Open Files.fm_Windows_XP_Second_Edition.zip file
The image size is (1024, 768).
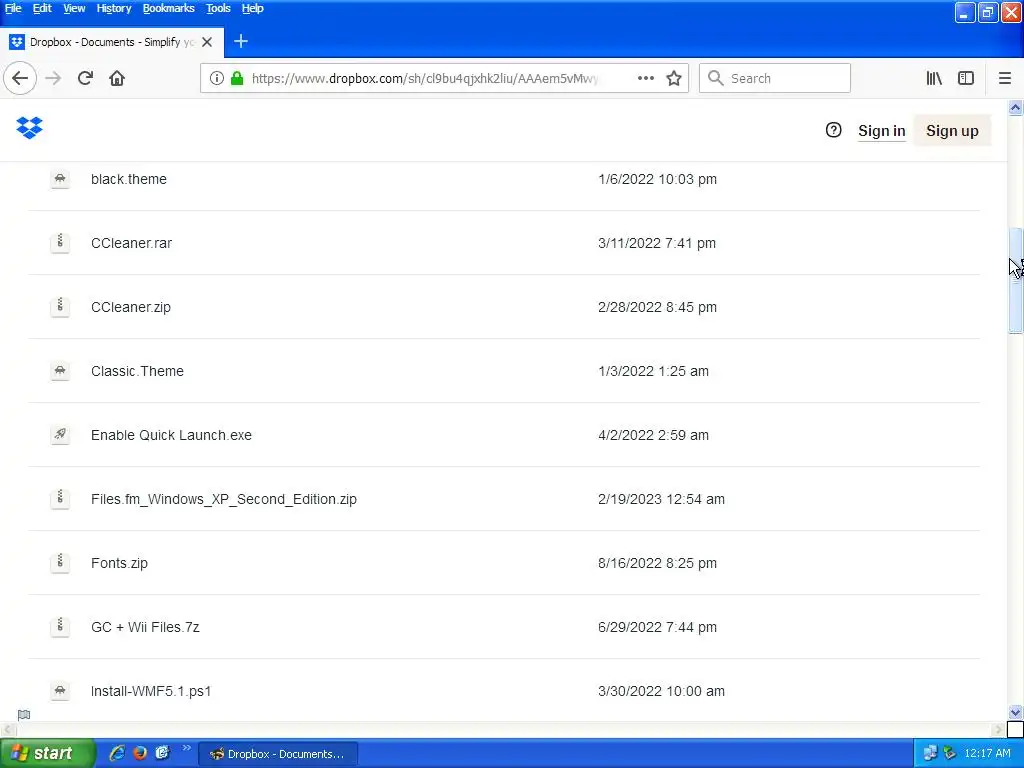coord(224,499)
